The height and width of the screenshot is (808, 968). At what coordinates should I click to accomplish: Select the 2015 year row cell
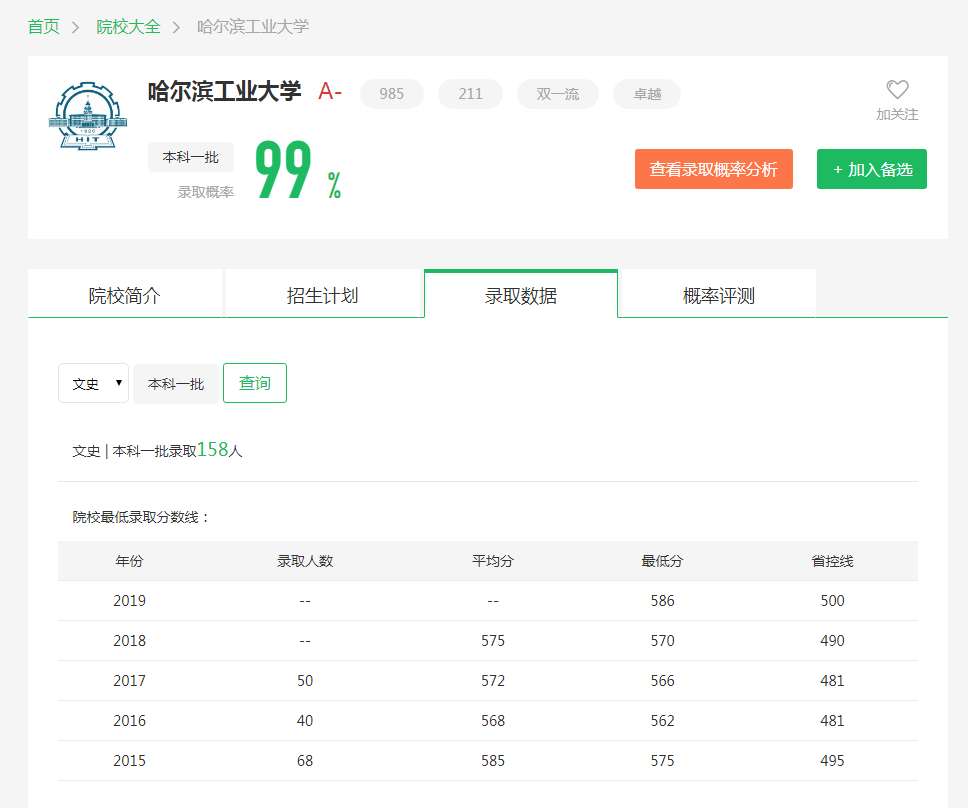click(130, 761)
